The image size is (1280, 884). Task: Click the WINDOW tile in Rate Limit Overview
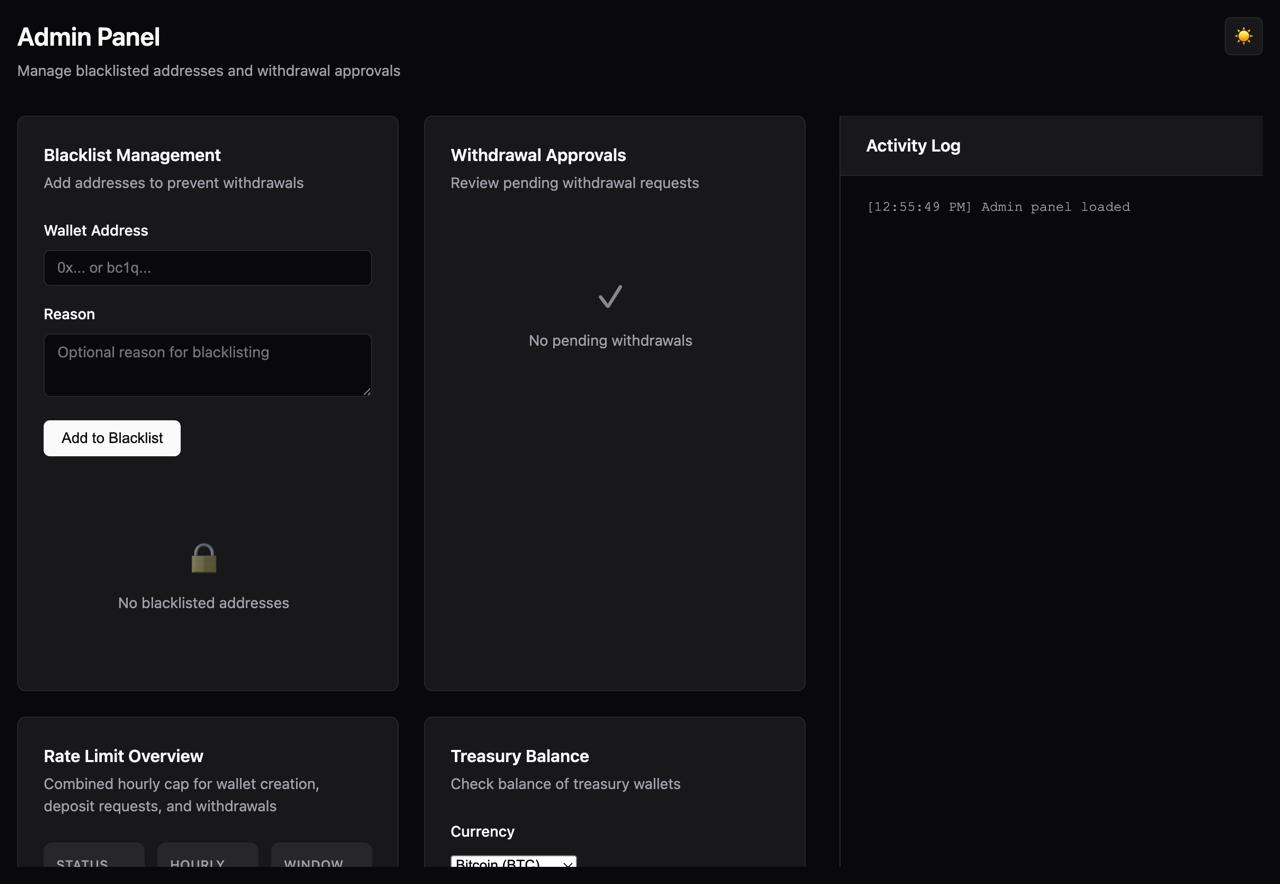pos(321,857)
